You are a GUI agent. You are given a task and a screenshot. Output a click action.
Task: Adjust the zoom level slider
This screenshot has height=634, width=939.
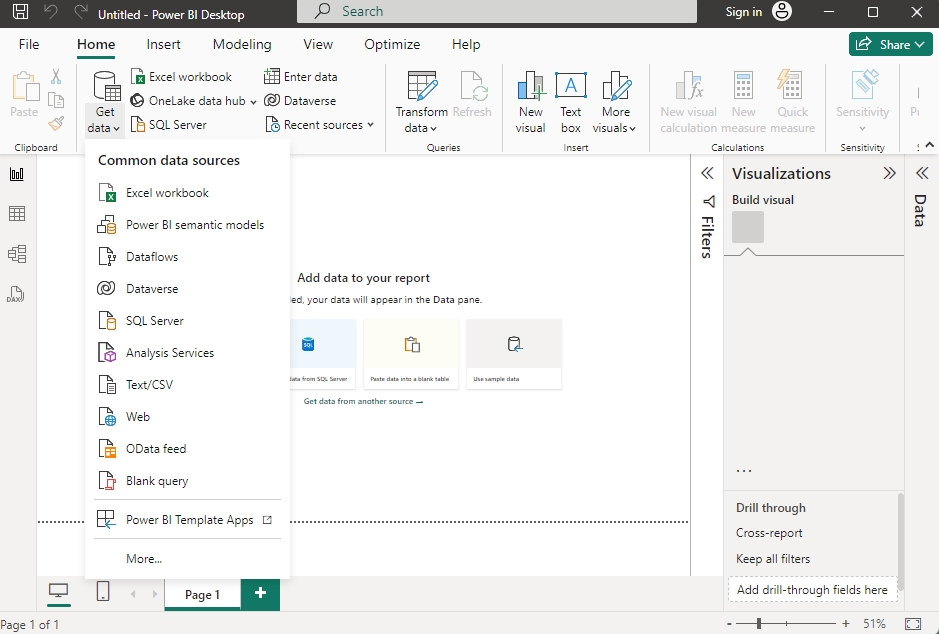pyautogui.click(x=759, y=624)
